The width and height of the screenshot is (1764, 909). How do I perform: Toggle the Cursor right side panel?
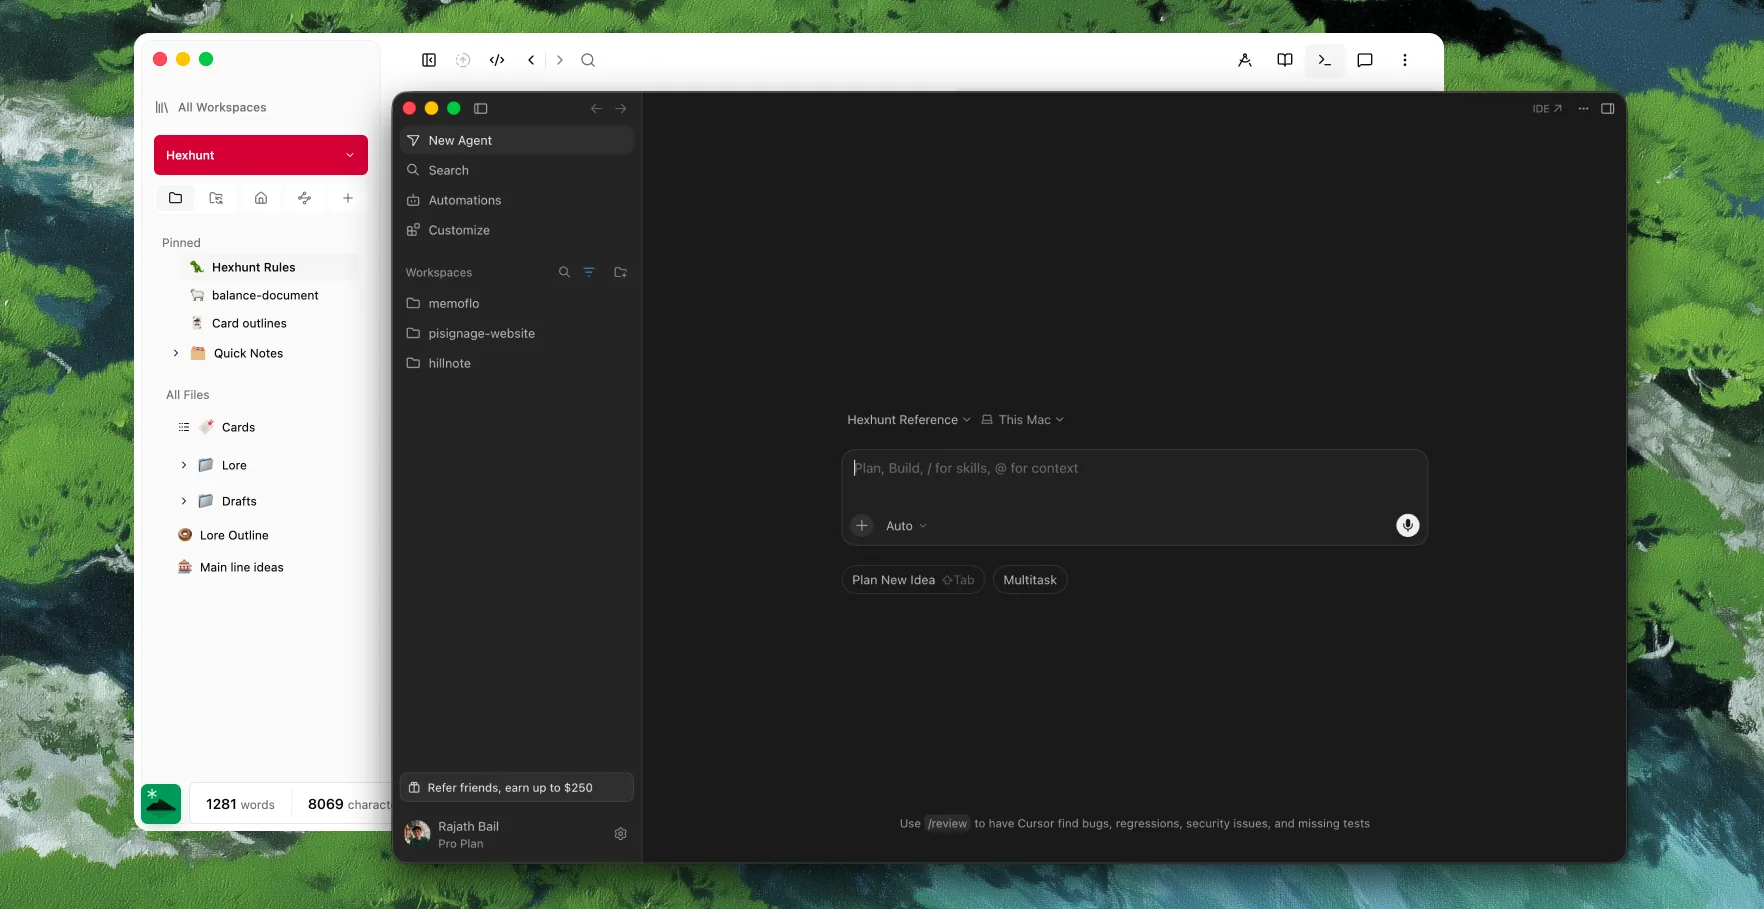click(1608, 109)
